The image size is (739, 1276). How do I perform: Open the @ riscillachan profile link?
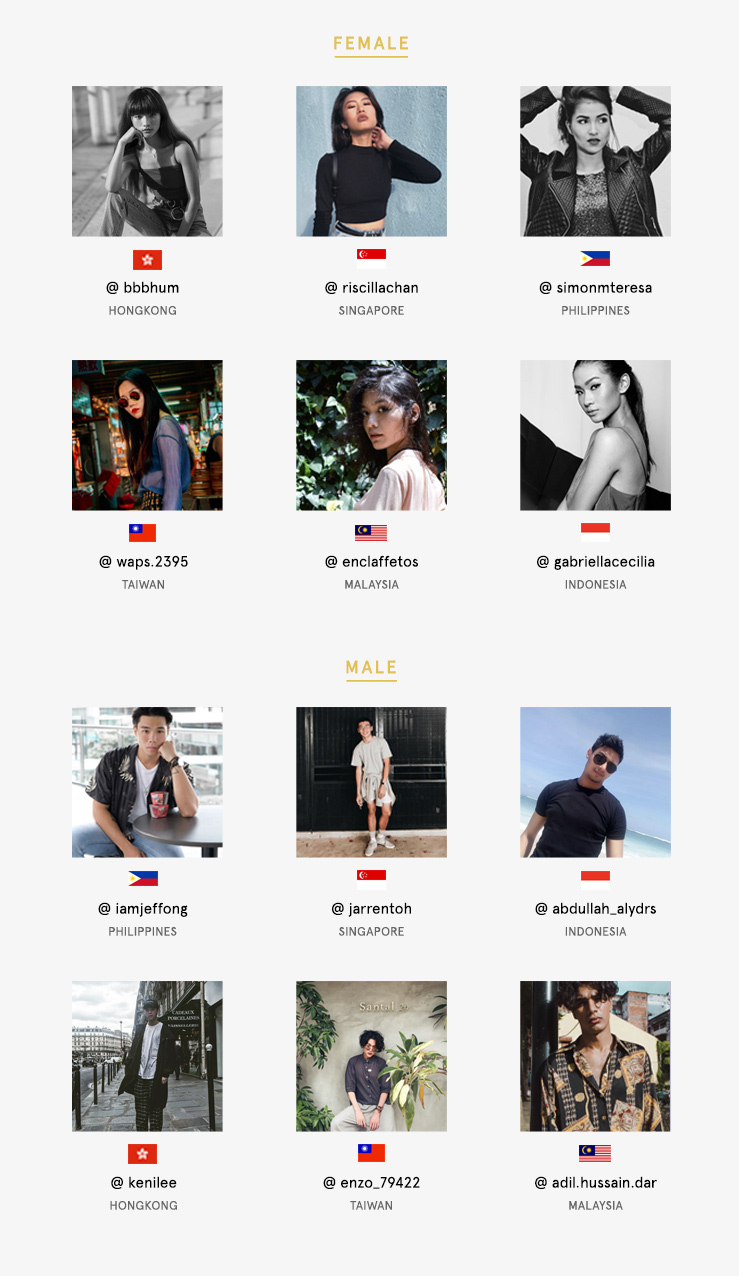click(x=372, y=288)
